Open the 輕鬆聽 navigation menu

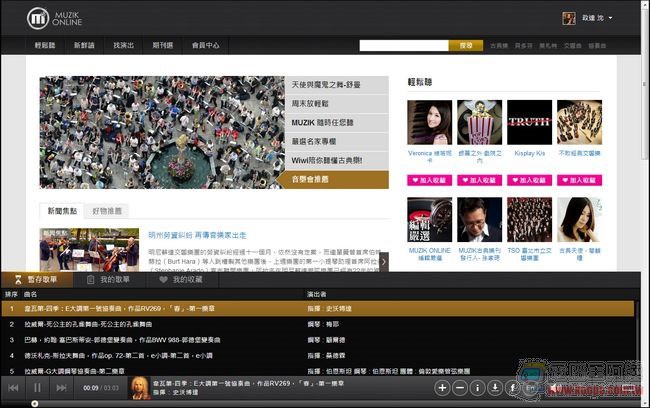coord(45,45)
